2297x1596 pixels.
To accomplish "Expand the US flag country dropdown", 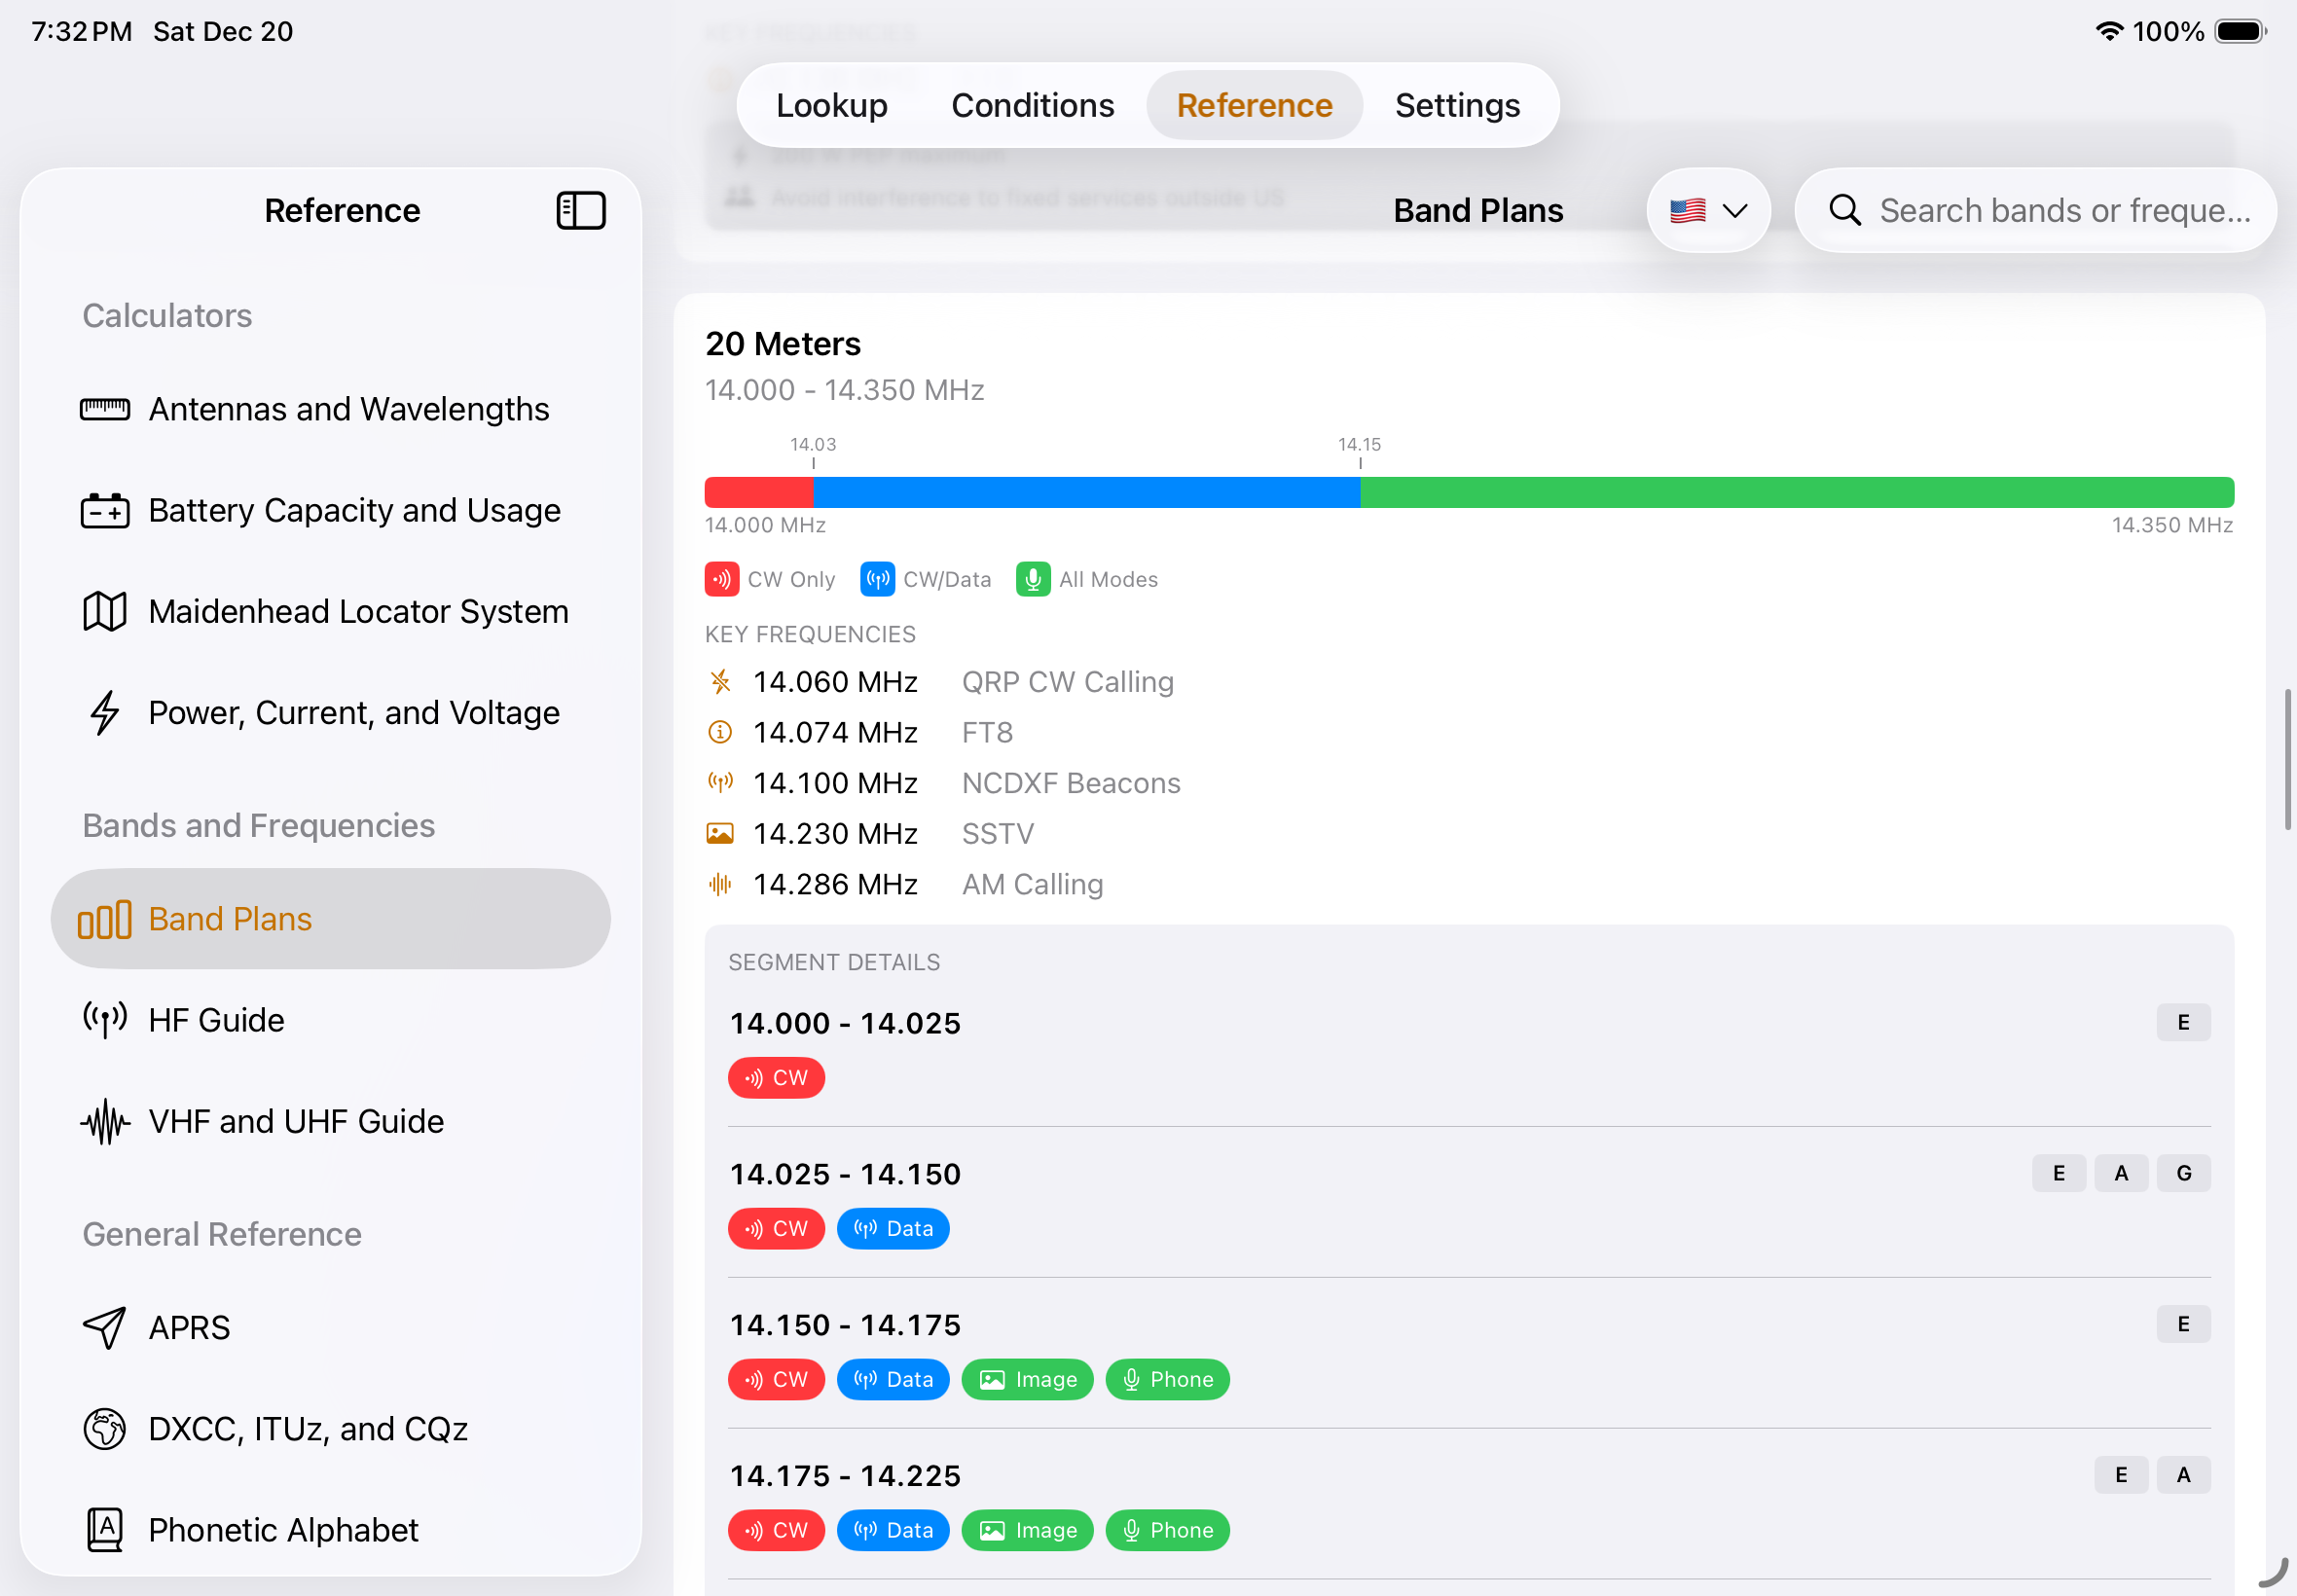I will pos(1708,211).
